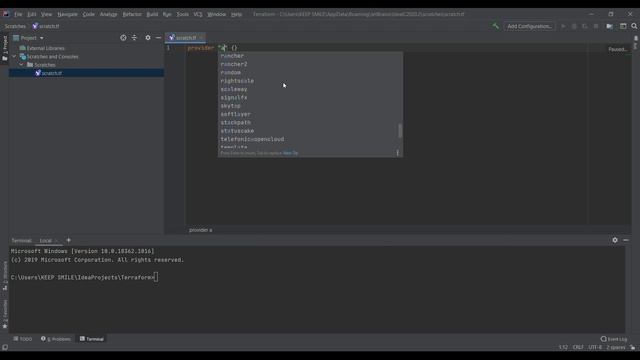Click the Run play icon in the toolbar
This screenshot has height=360, width=640.
pyautogui.click(x=563, y=26)
